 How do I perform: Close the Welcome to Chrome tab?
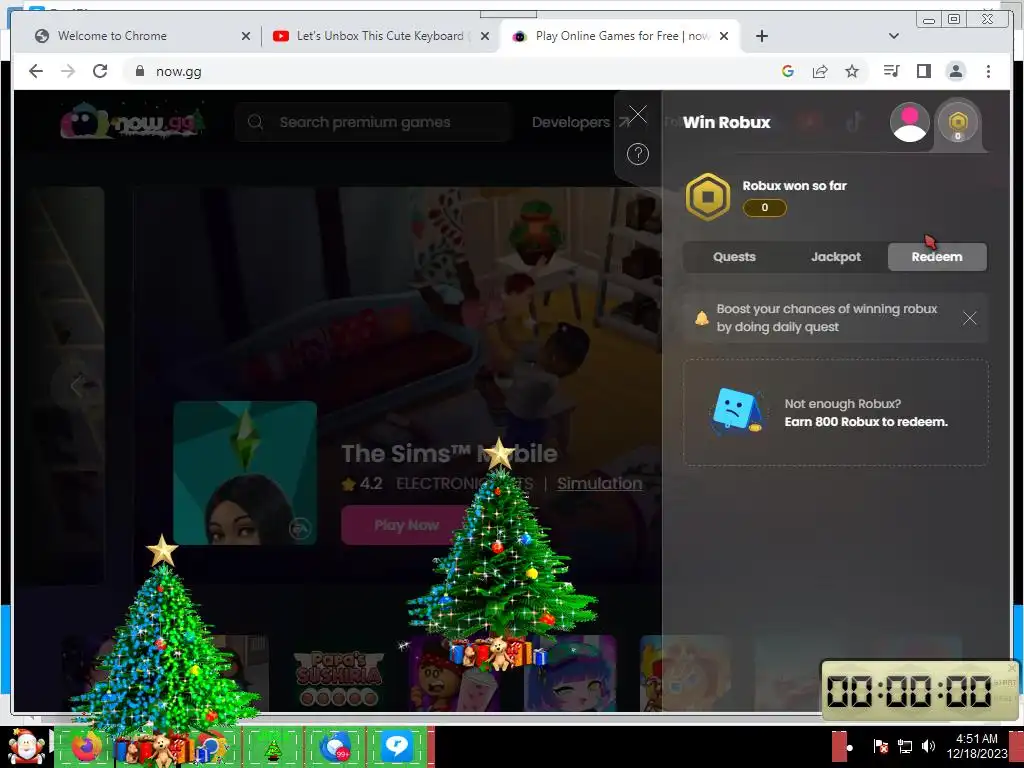coord(246,36)
